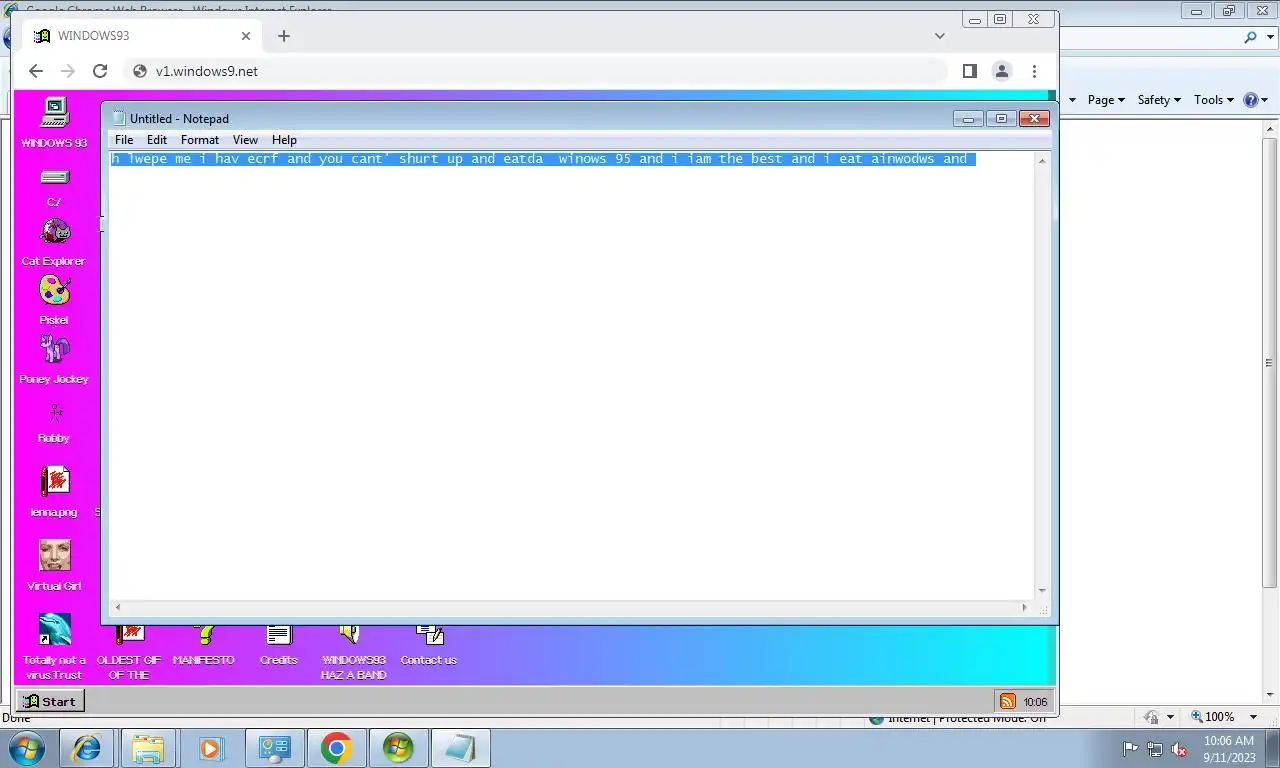
Task: Click the highlighted text line in Notepad
Action: [x=543, y=159]
